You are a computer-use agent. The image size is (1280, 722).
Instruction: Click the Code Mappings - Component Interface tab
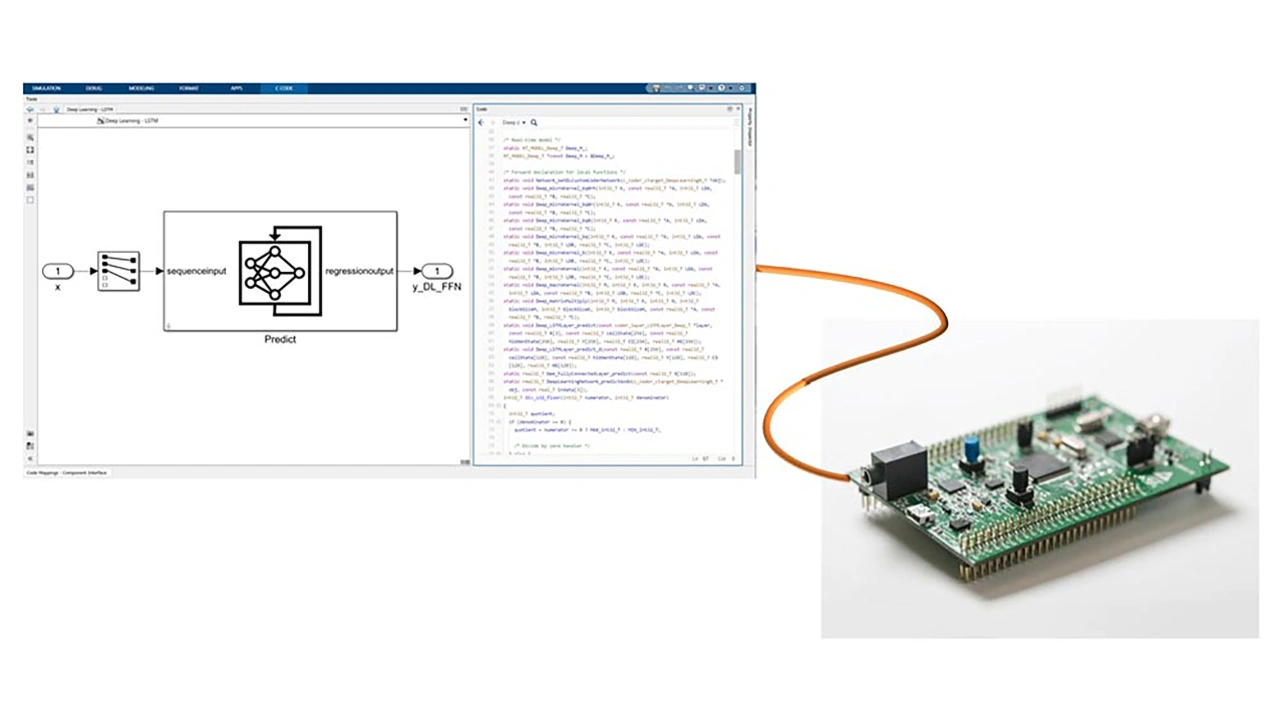point(68,472)
